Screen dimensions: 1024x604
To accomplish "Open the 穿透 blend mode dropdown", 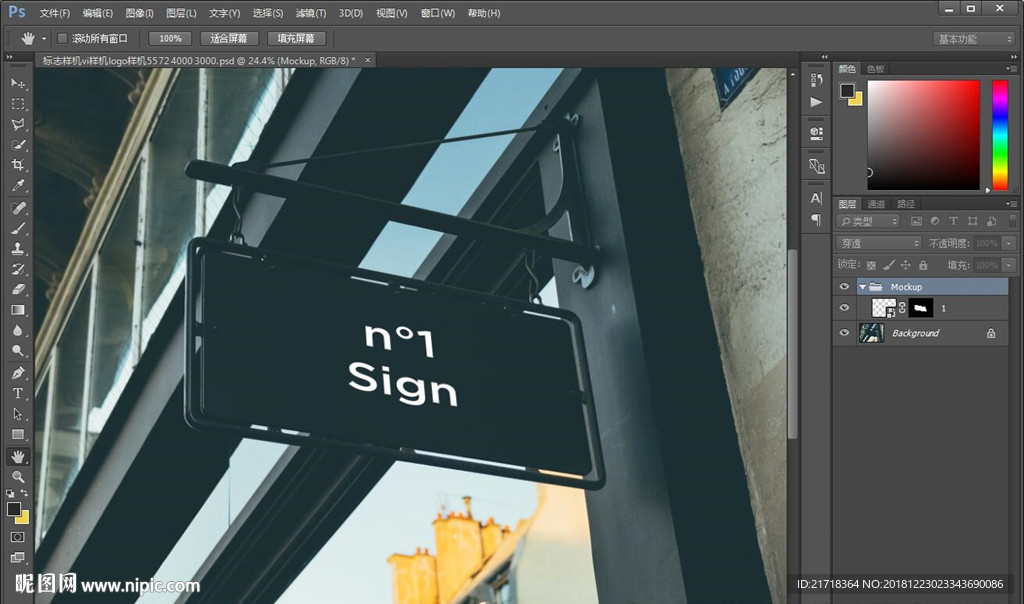I will [878, 243].
